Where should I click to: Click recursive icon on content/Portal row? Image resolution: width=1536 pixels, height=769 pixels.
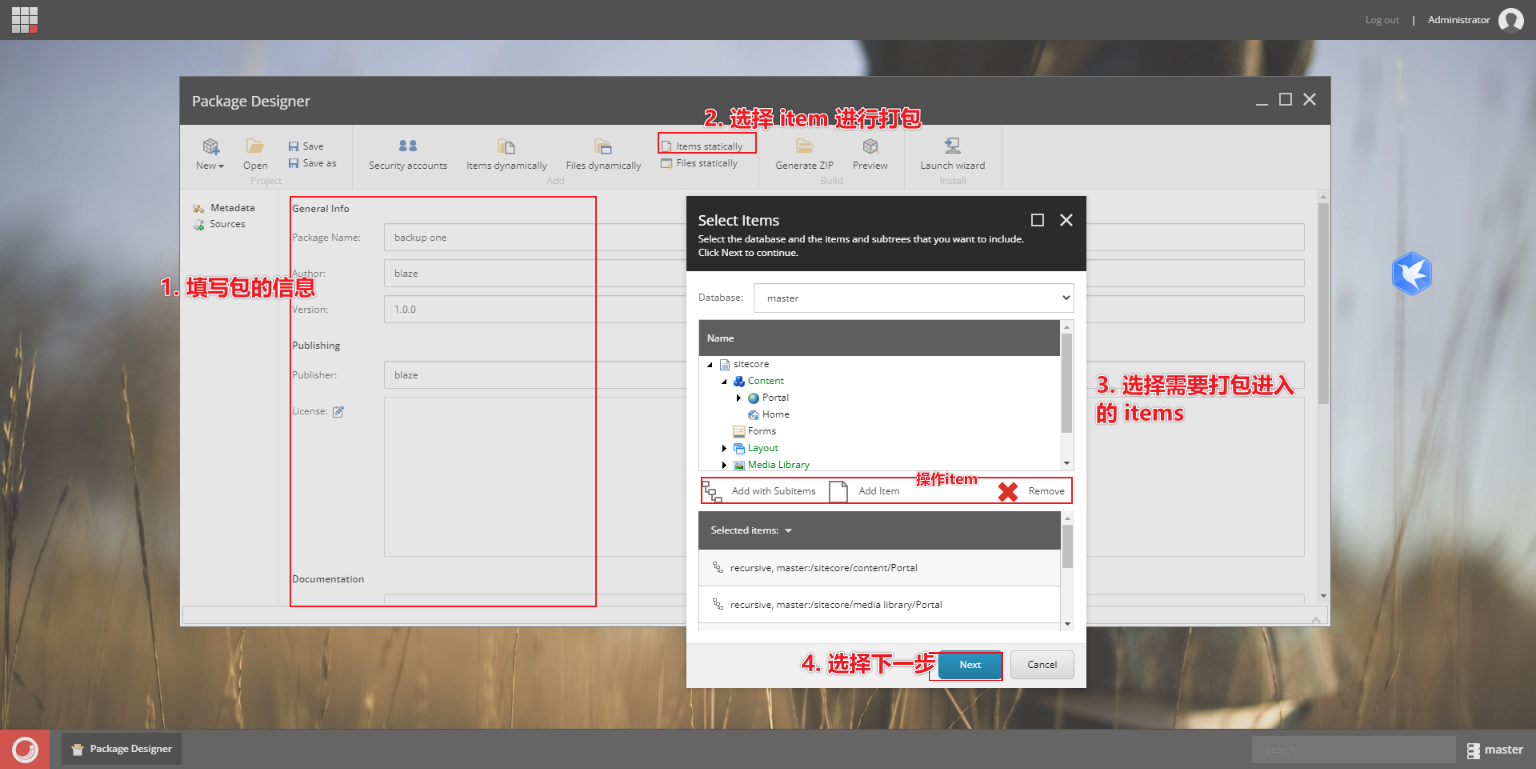pos(717,567)
